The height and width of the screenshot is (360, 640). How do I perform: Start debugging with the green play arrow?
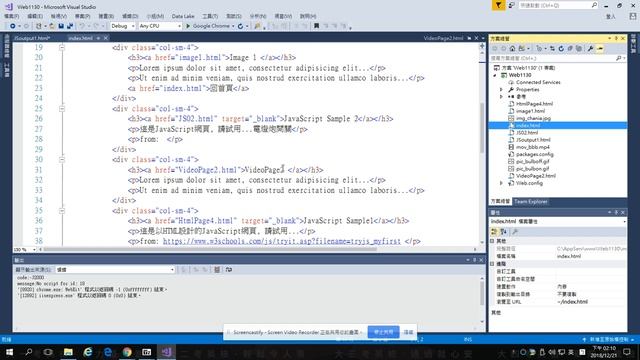[188, 26]
